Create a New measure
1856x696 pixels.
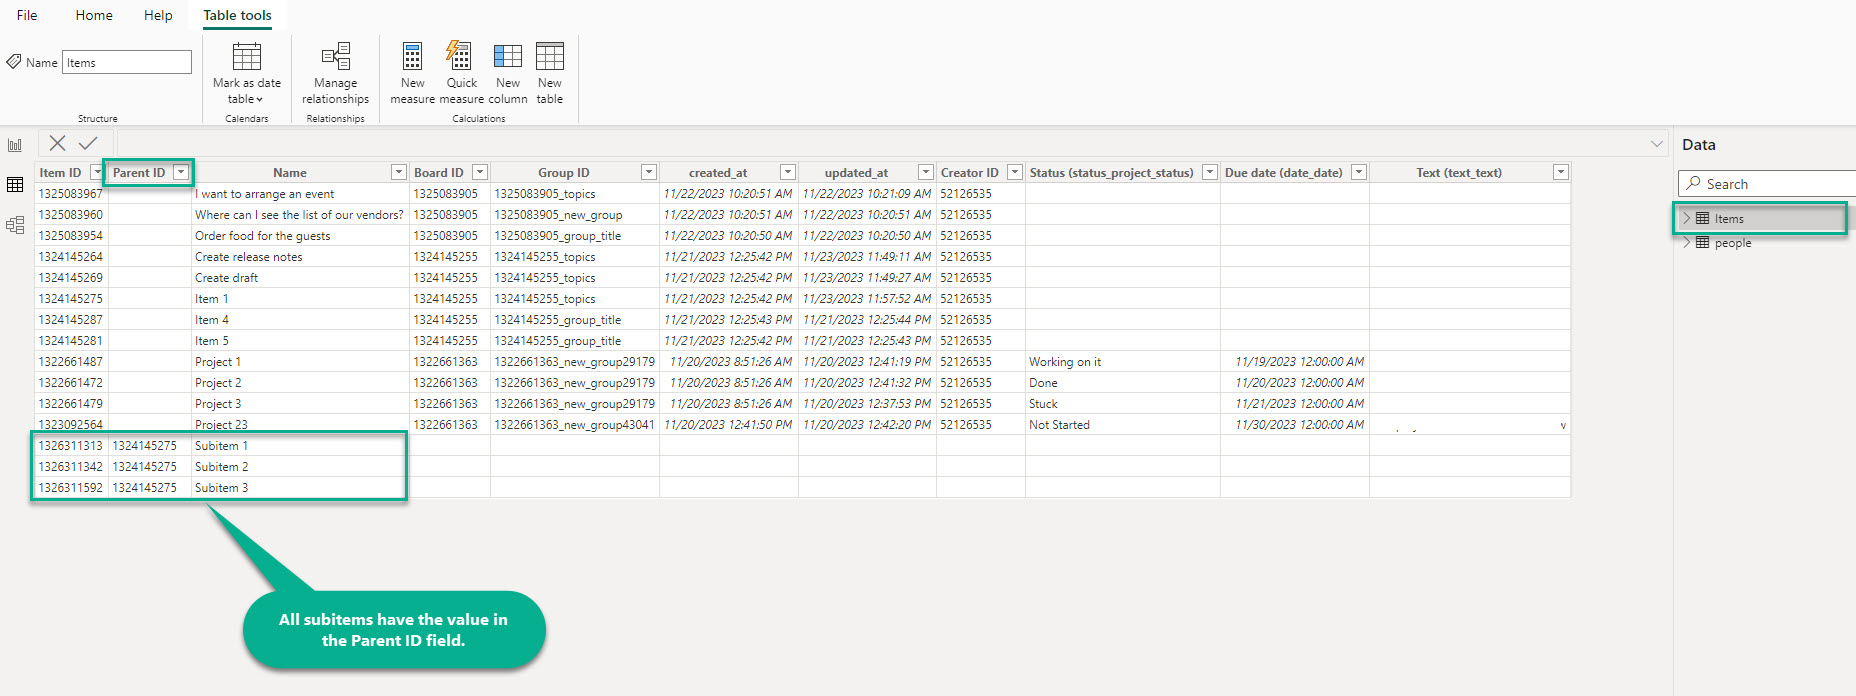(412, 57)
